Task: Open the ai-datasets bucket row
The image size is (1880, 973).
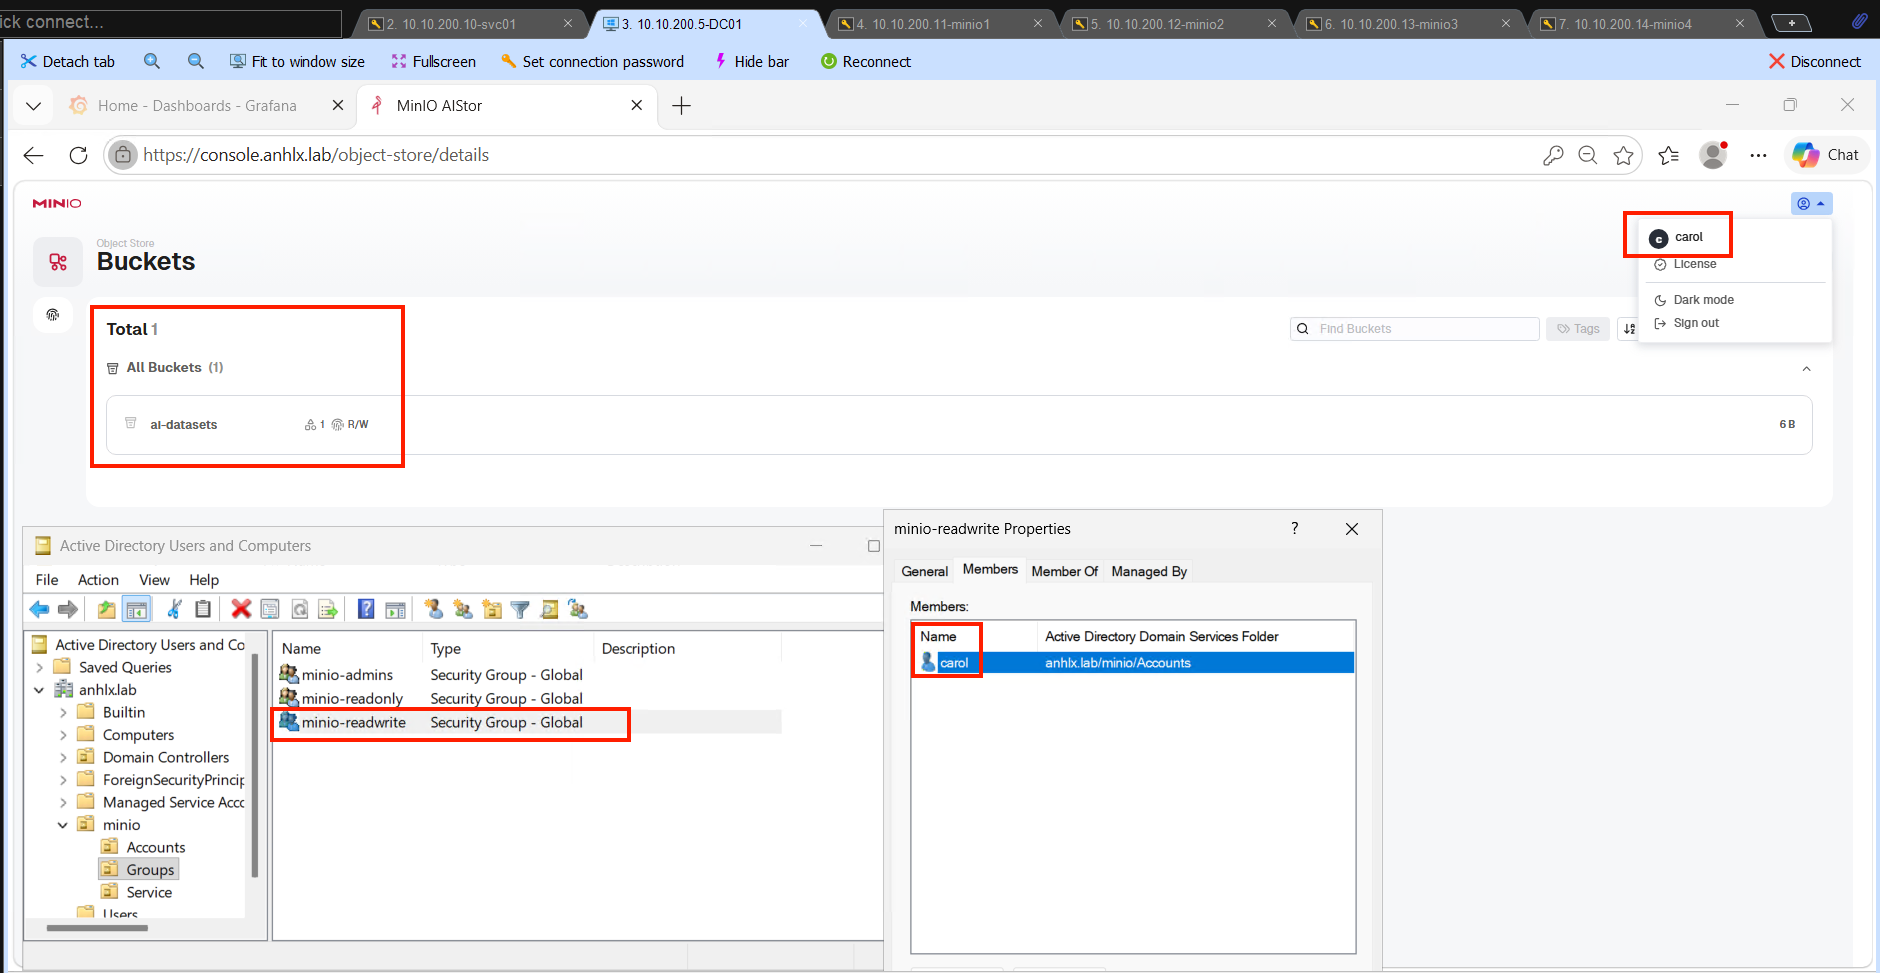Action: click(x=960, y=425)
